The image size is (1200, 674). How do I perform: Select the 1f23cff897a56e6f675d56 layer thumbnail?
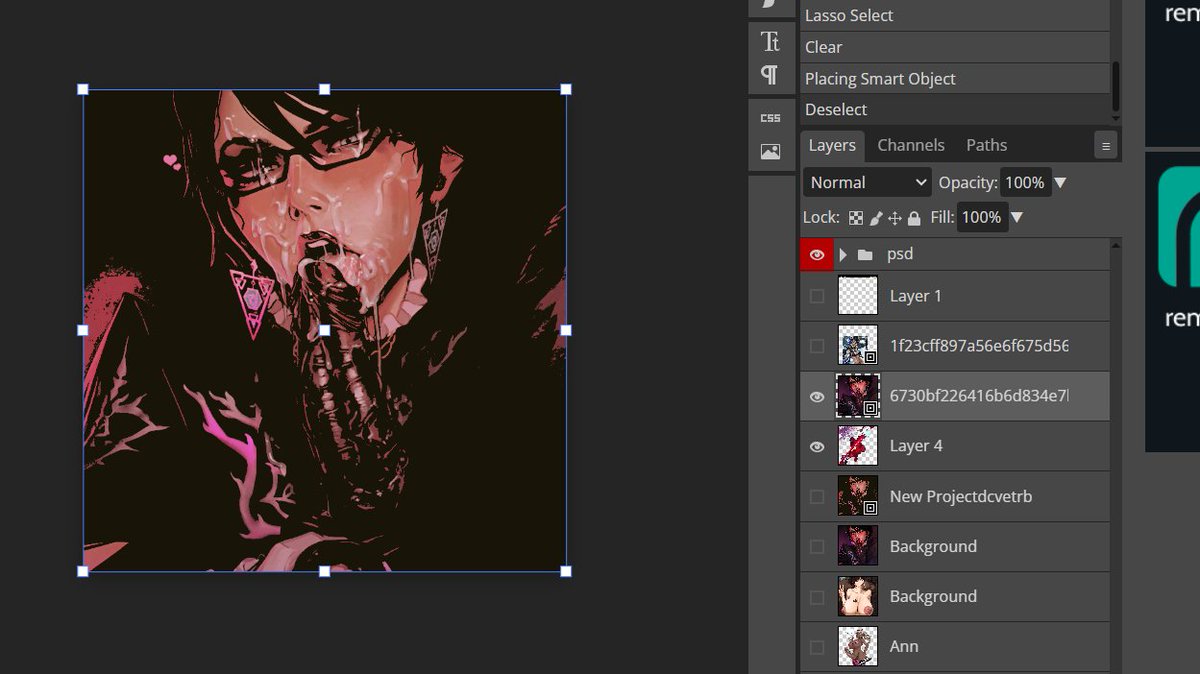click(x=857, y=346)
